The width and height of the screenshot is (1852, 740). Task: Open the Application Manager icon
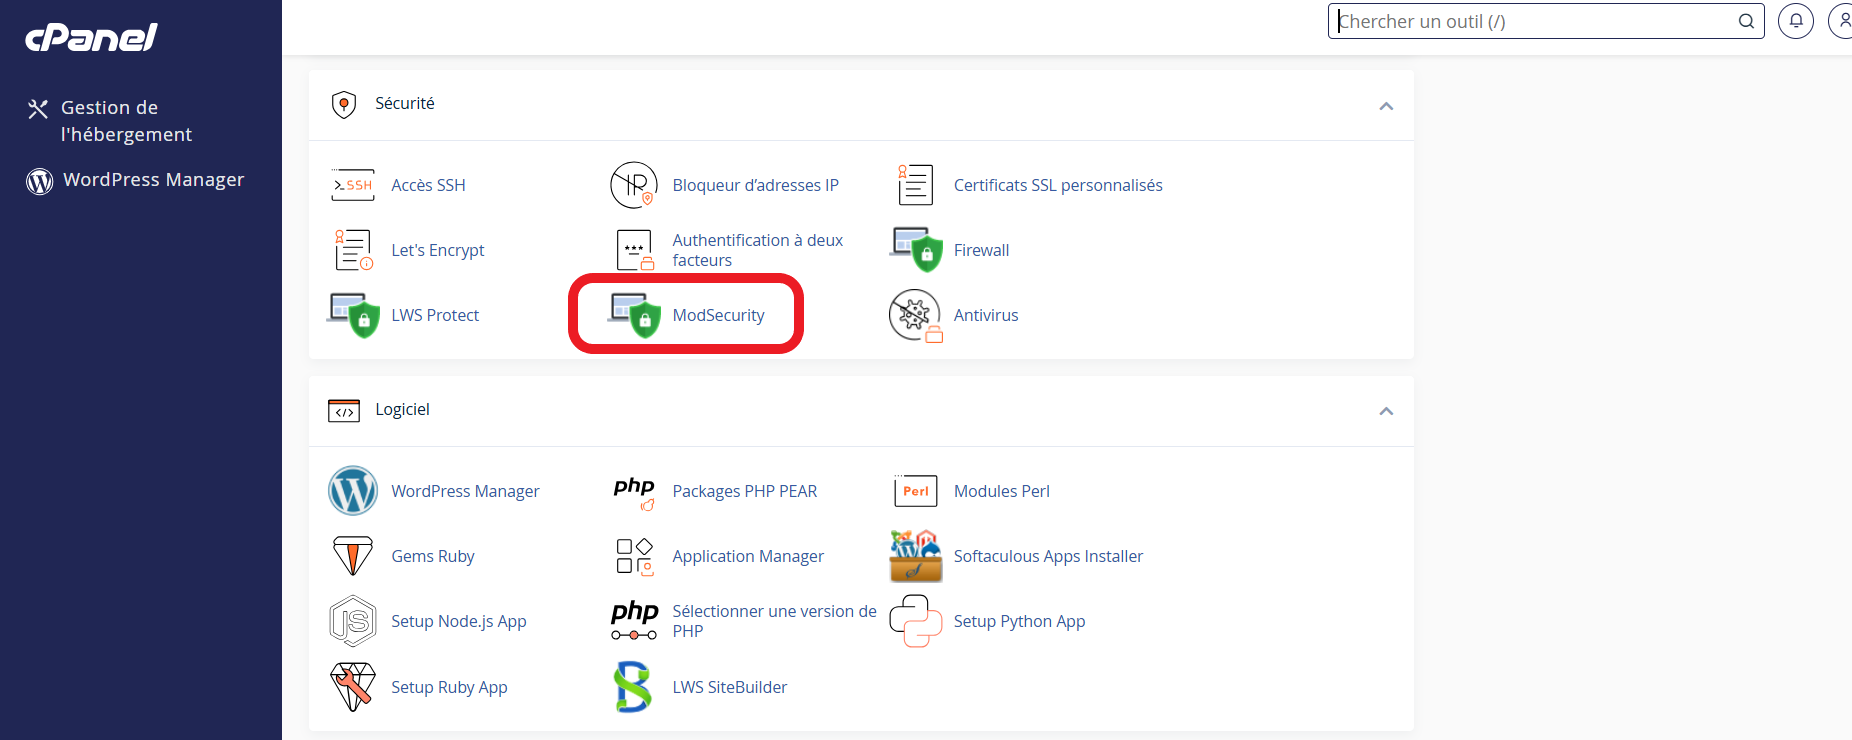coord(634,556)
